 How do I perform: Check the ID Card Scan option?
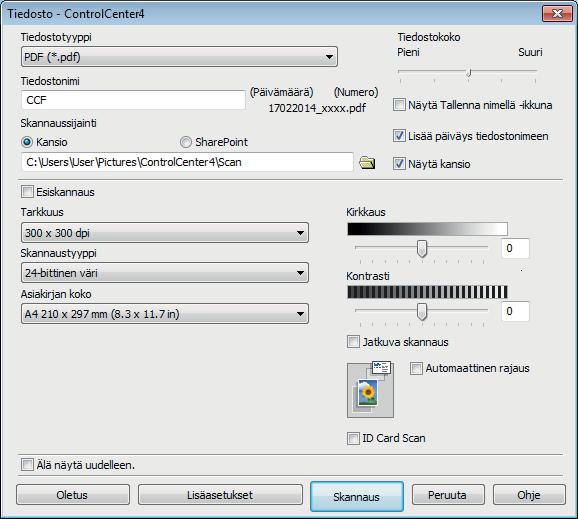point(353,438)
